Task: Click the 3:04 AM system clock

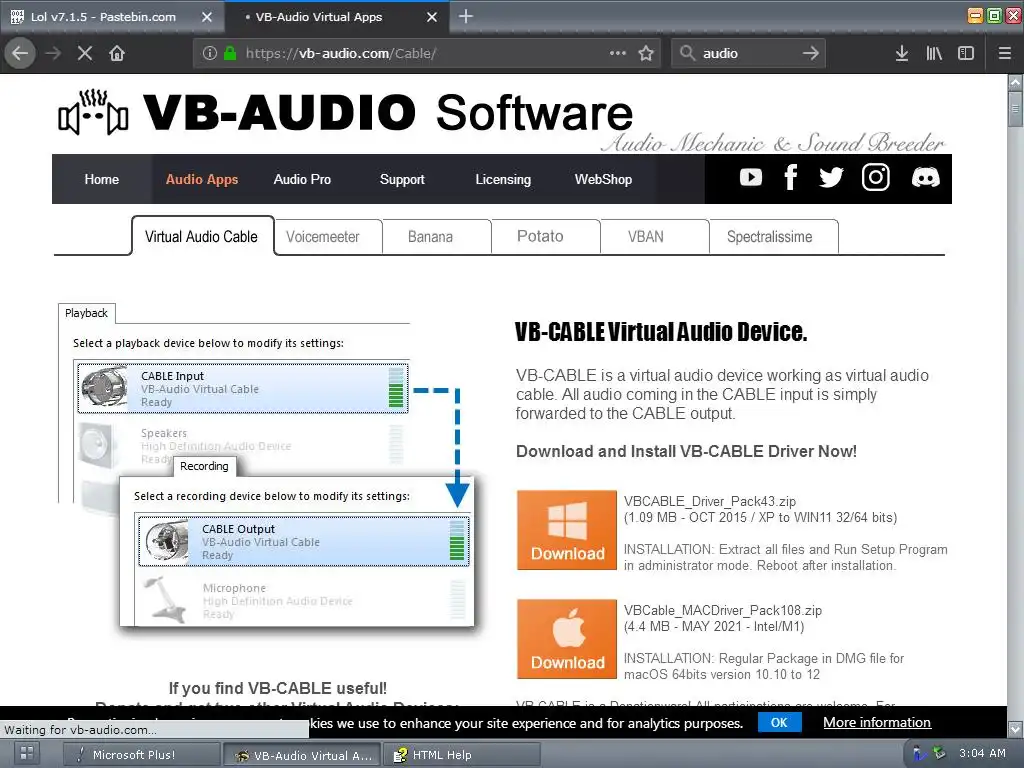Action: coord(982,753)
